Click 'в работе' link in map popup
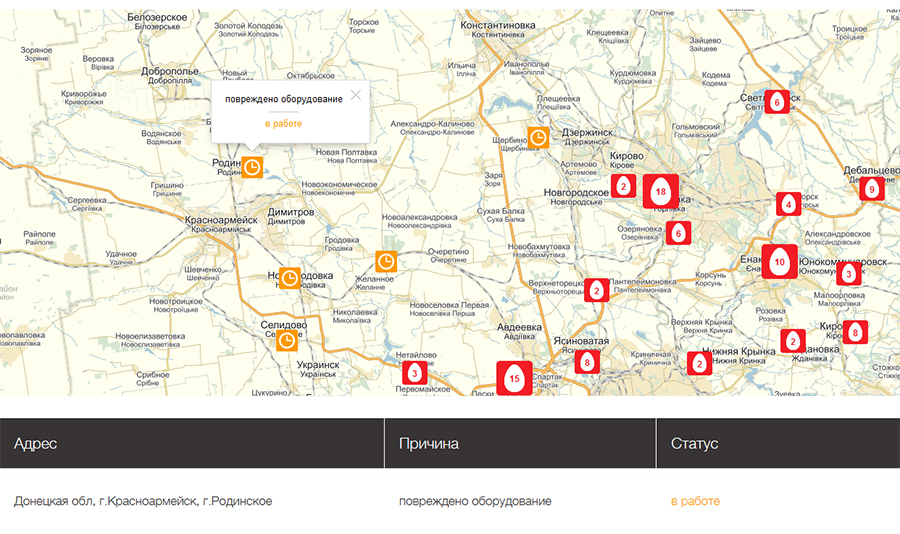Image resolution: width=900 pixels, height=534 pixels. [x=283, y=123]
